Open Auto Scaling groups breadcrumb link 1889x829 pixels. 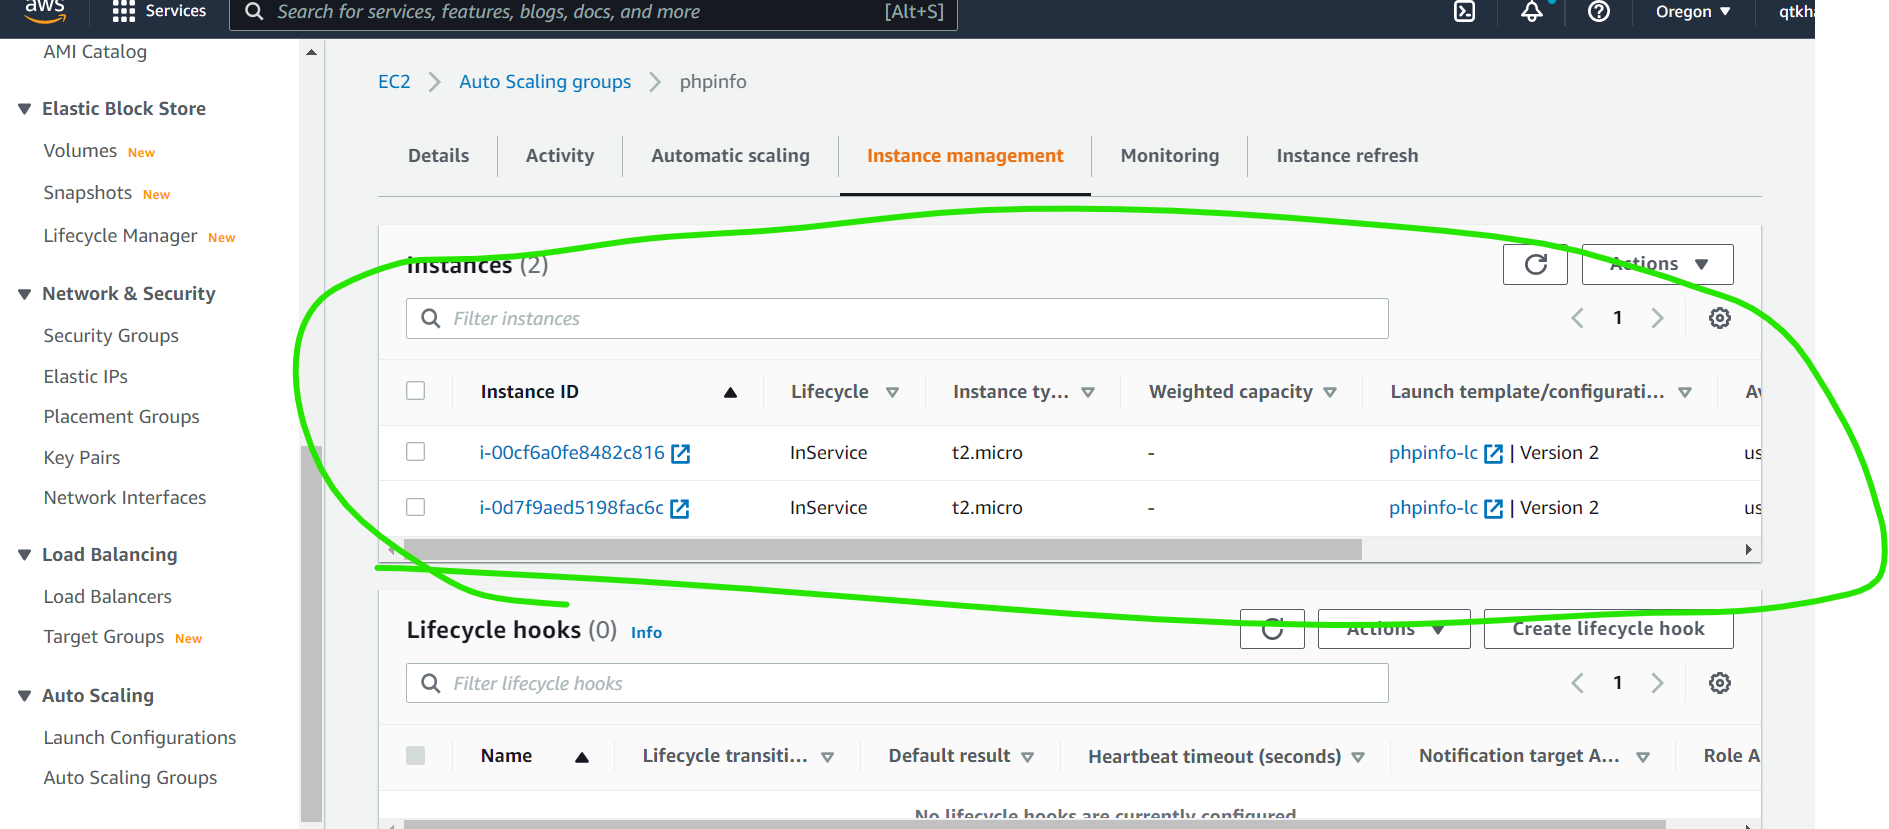click(x=545, y=82)
